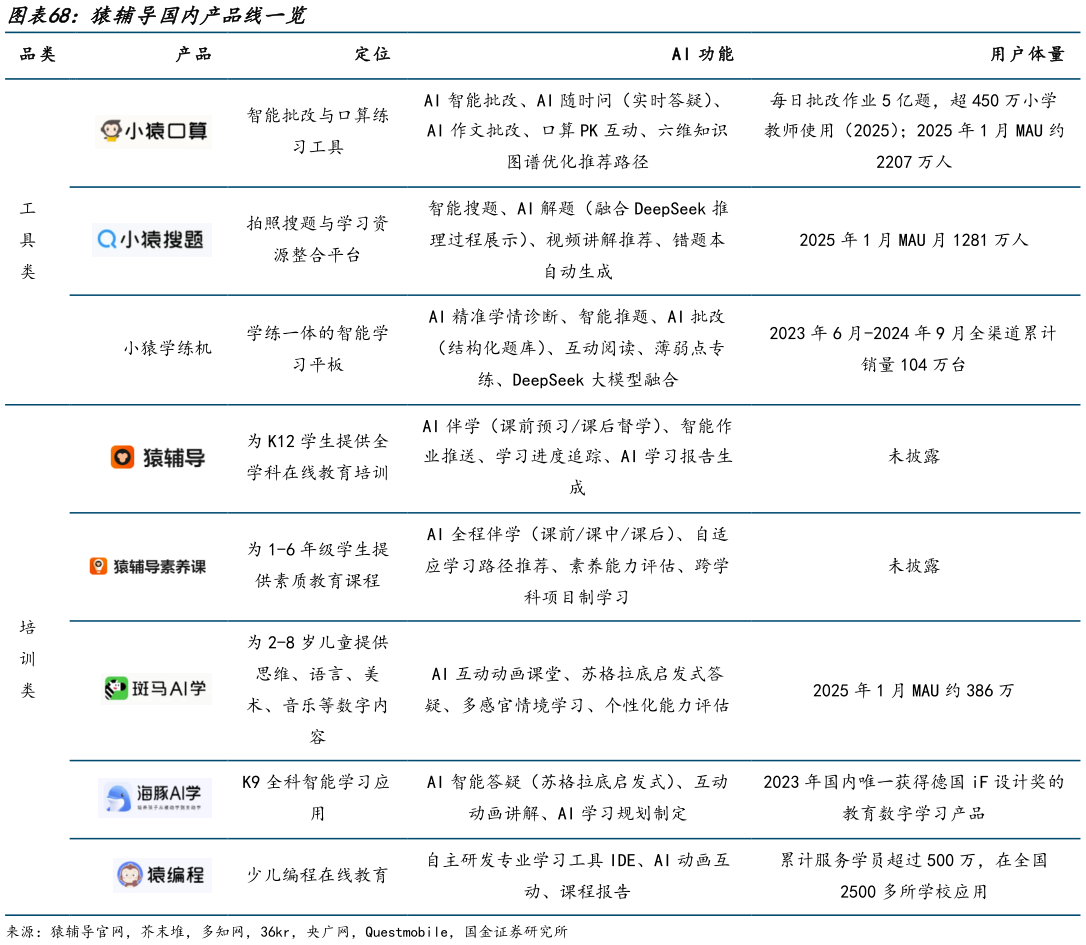Click the 小猿搜题 magnifier logo
1086x945 pixels.
[x=152, y=240]
